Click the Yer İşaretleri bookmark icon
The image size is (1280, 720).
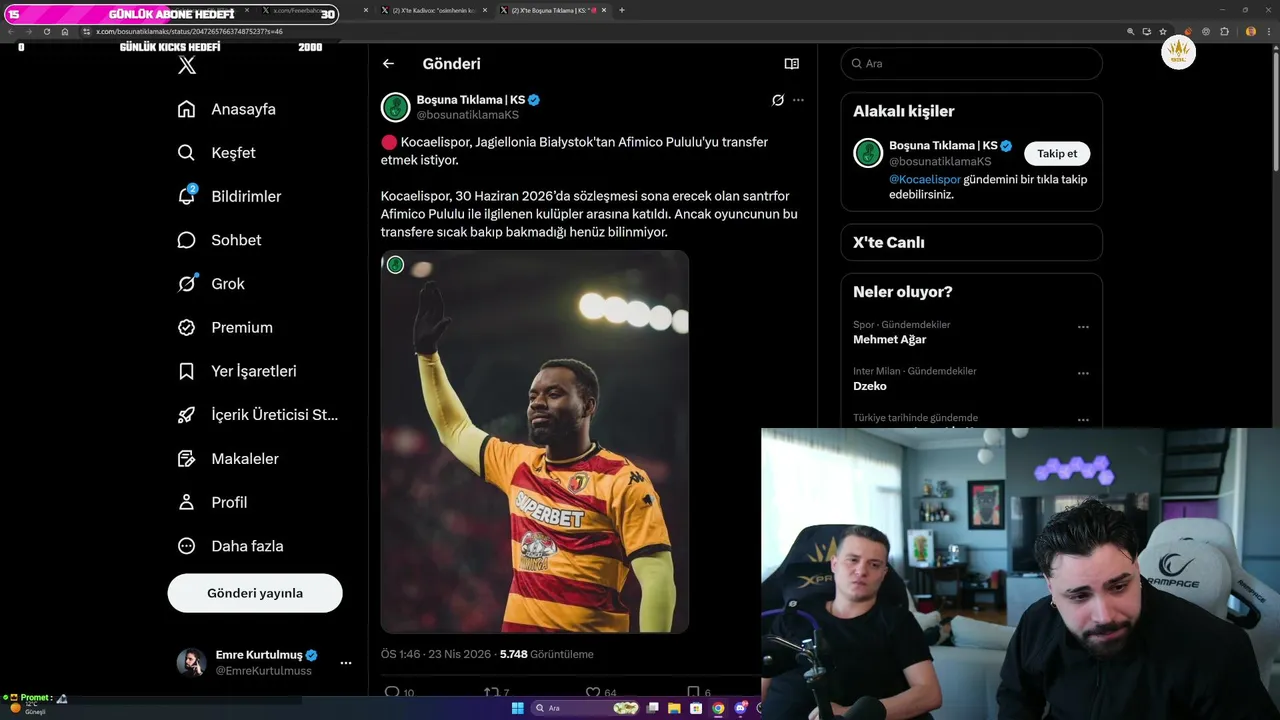pos(186,371)
